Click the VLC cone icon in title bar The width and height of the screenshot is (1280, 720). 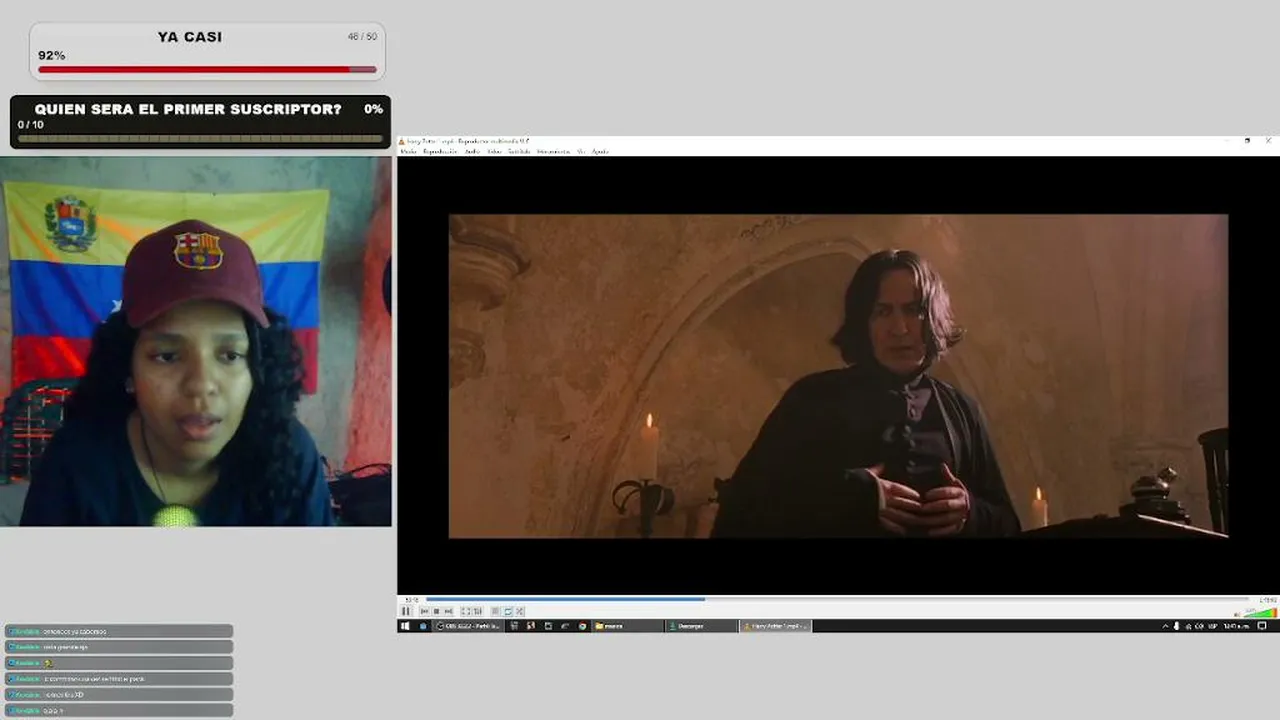click(x=402, y=141)
